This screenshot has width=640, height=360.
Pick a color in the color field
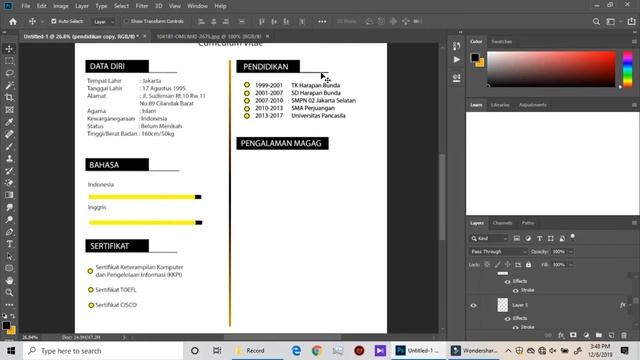(551, 69)
